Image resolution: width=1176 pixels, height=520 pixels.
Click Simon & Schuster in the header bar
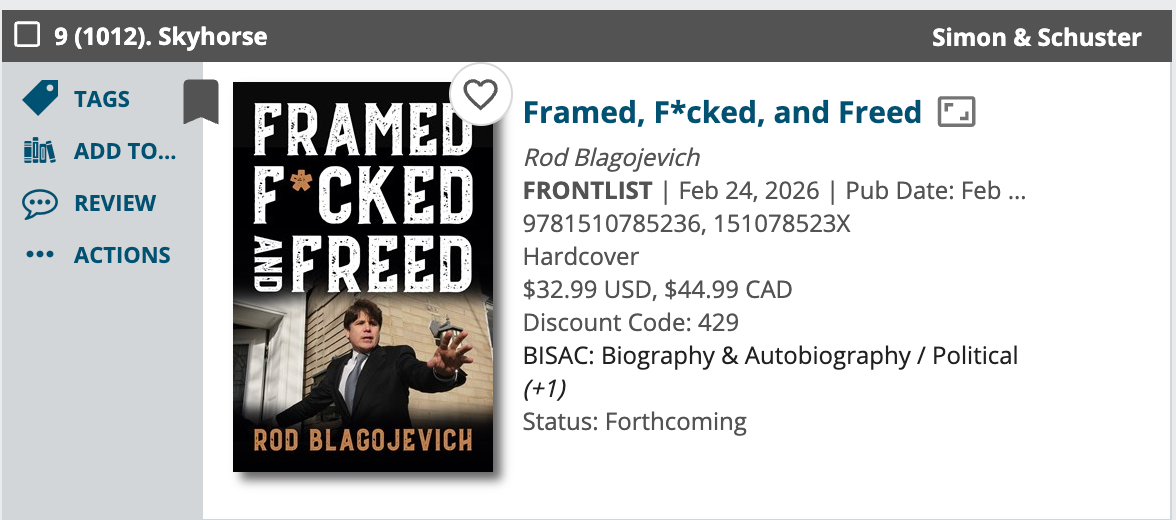1036,38
